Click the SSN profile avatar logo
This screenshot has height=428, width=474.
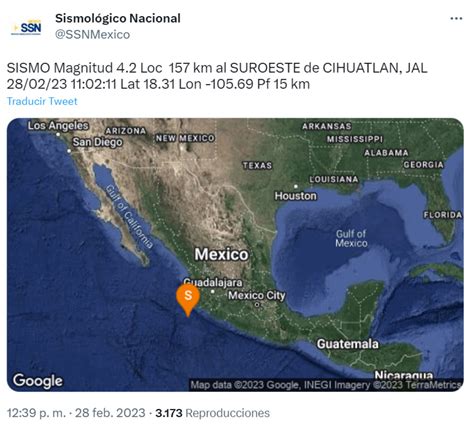click(26, 27)
